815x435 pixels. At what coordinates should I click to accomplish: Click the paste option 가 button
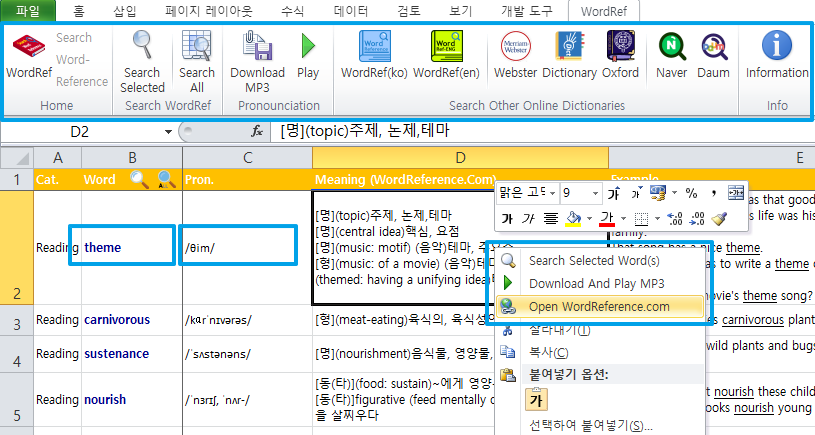click(x=536, y=400)
